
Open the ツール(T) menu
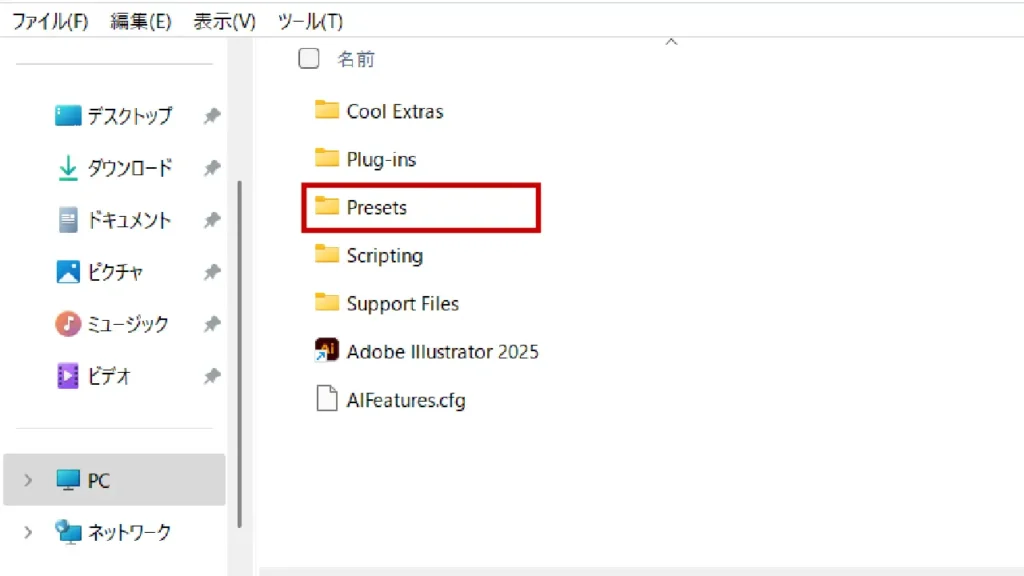tap(310, 21)
